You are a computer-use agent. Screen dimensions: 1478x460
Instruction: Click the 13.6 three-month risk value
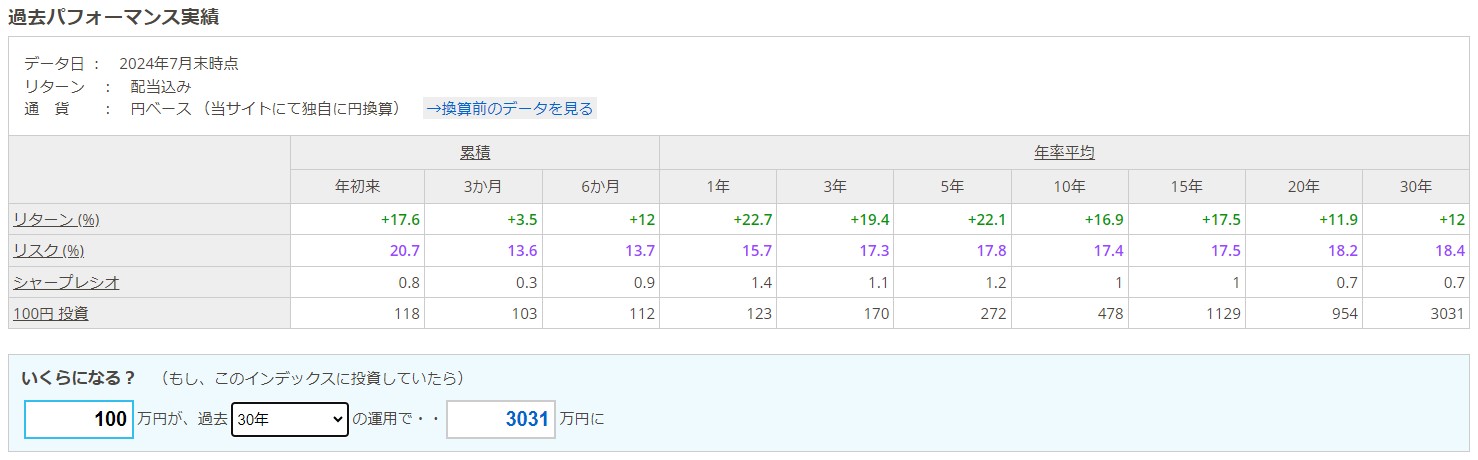[521, 251]
